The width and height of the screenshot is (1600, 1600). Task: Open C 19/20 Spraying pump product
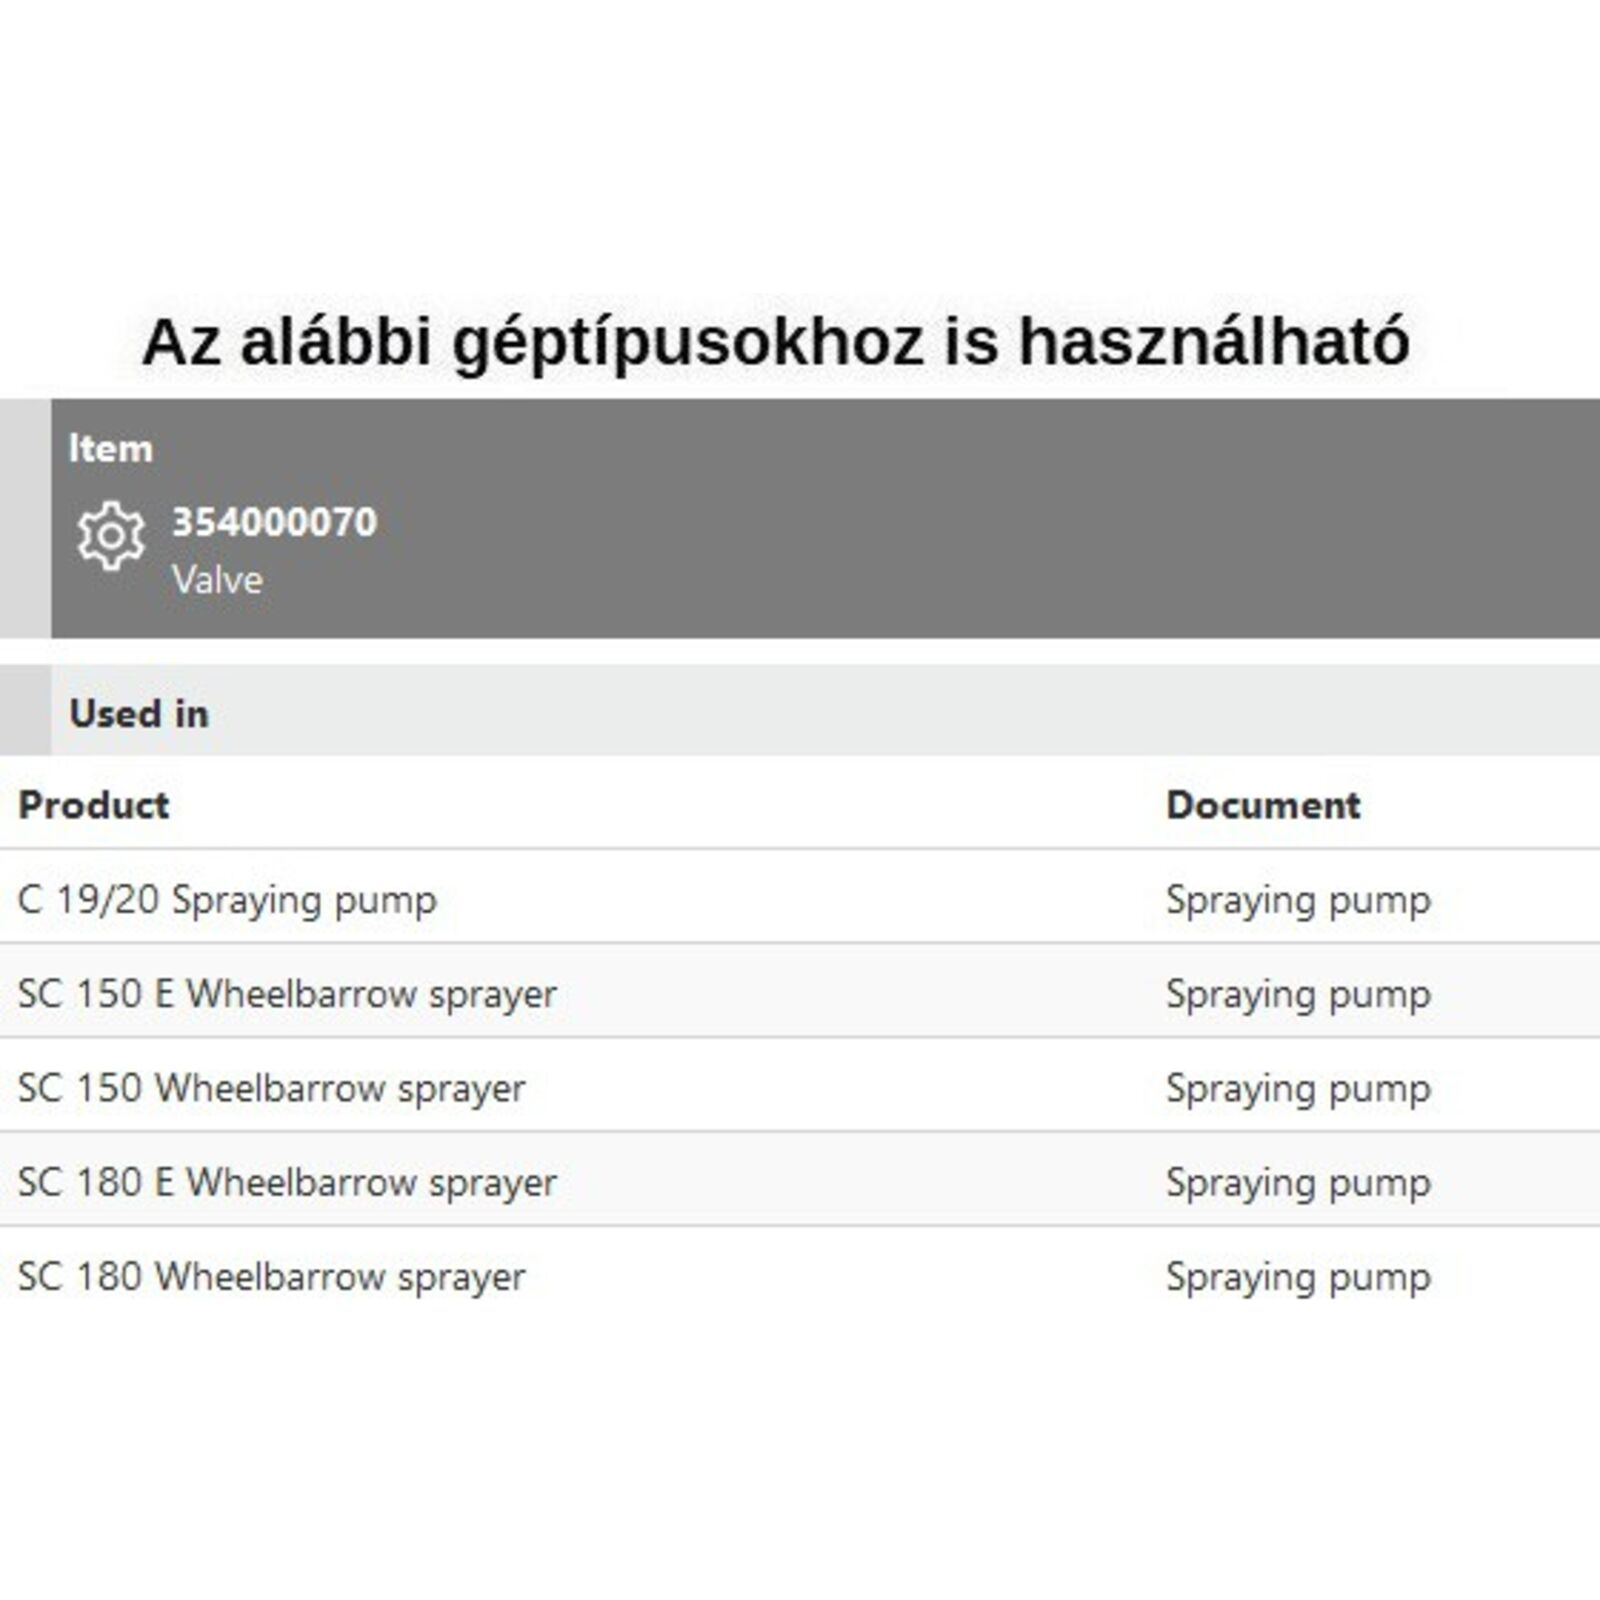click(x=227, y=899)
